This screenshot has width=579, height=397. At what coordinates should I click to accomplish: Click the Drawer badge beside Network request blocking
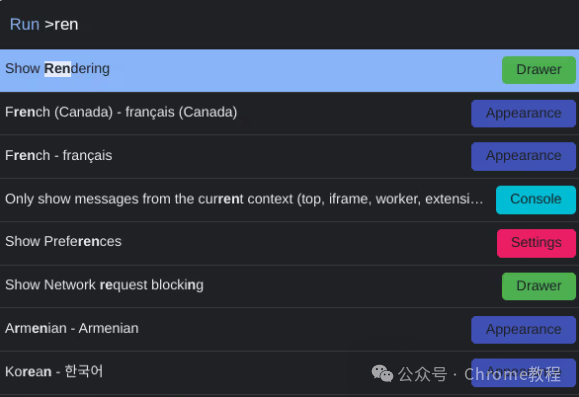539,286
